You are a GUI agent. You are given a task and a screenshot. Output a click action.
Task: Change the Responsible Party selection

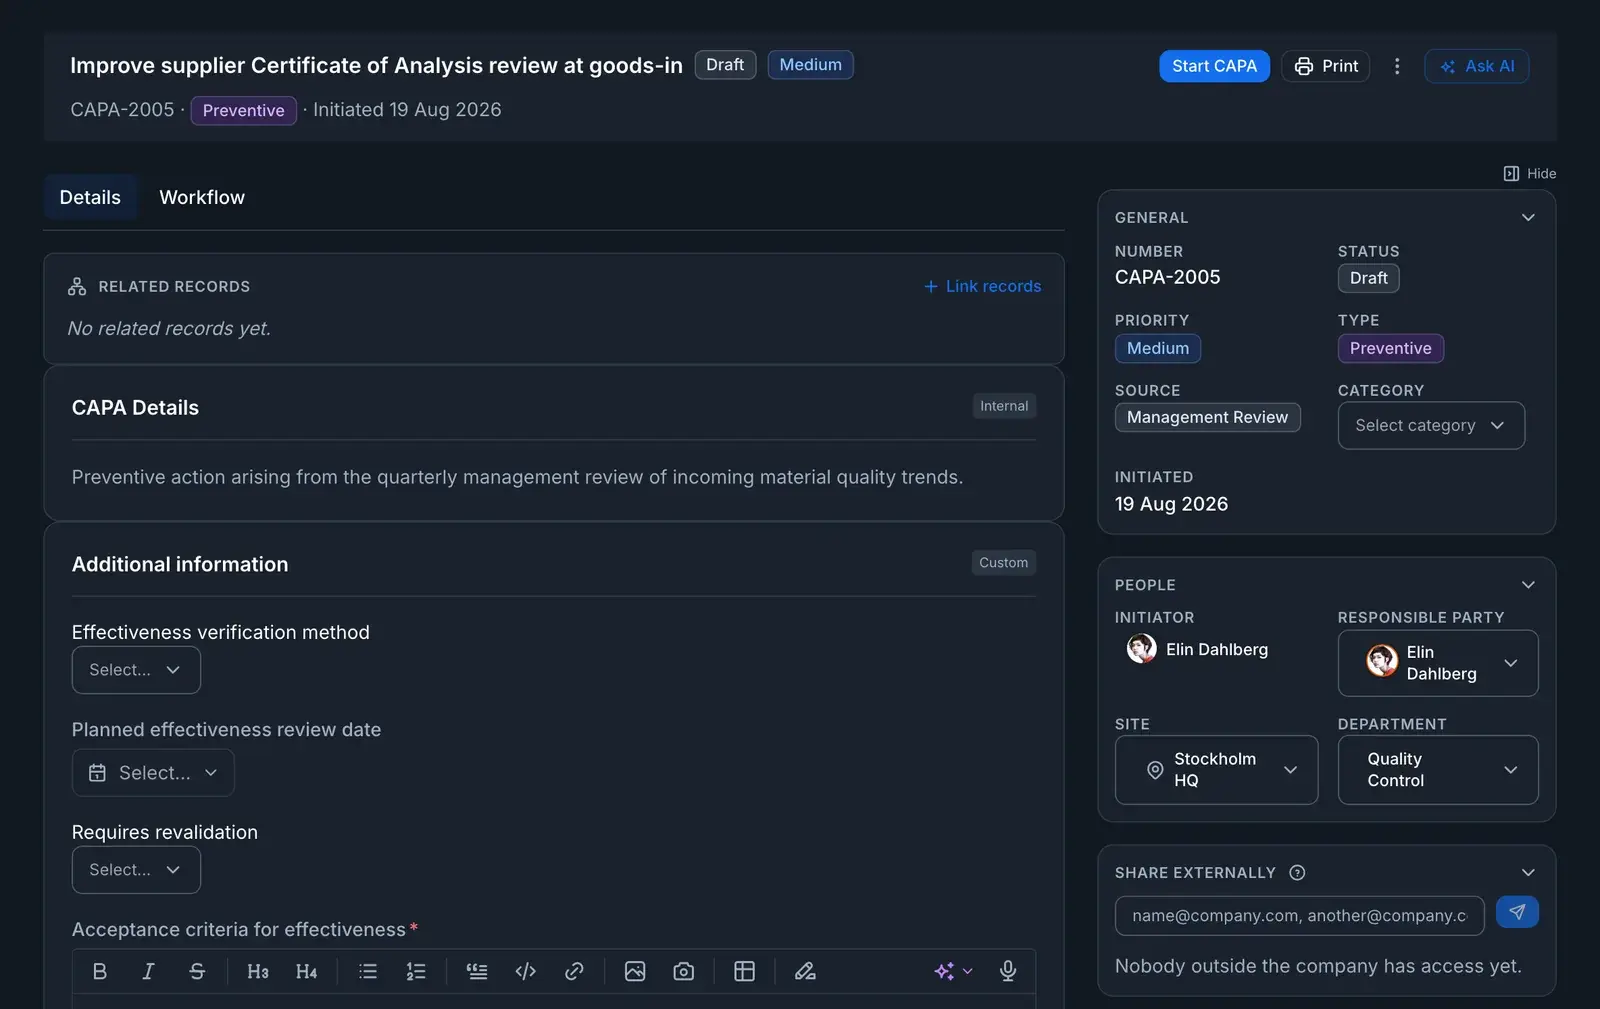click(x=1438, y=663)
